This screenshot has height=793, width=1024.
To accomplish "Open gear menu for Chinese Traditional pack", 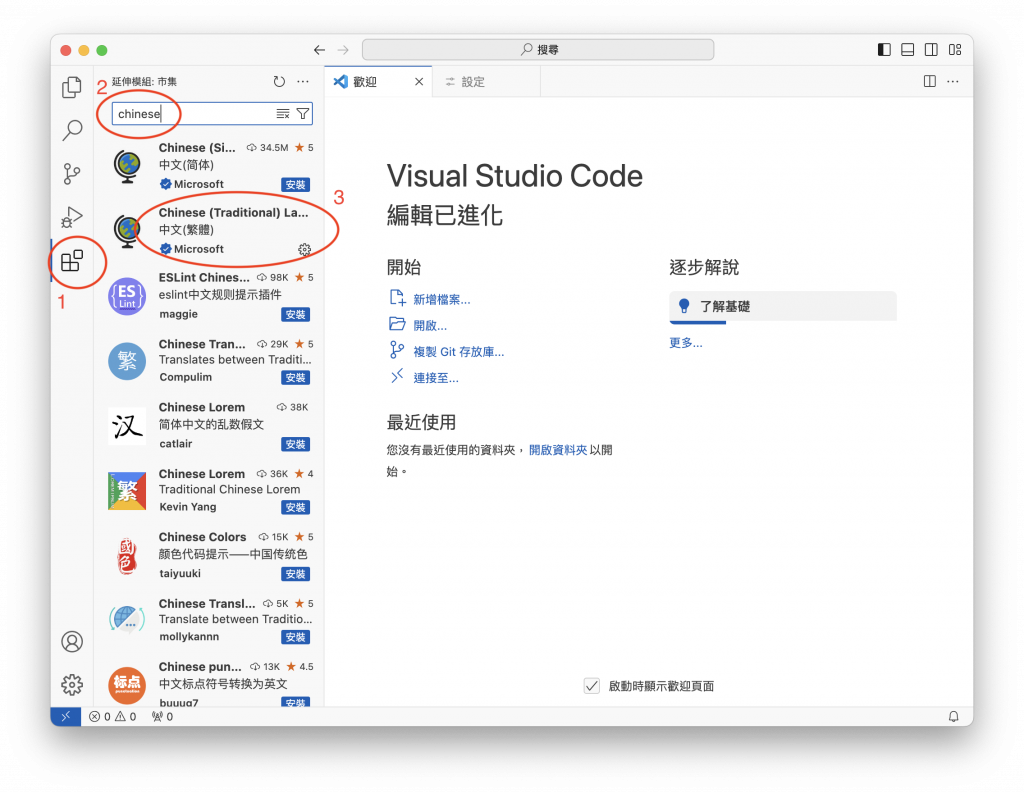I will 304,250.
